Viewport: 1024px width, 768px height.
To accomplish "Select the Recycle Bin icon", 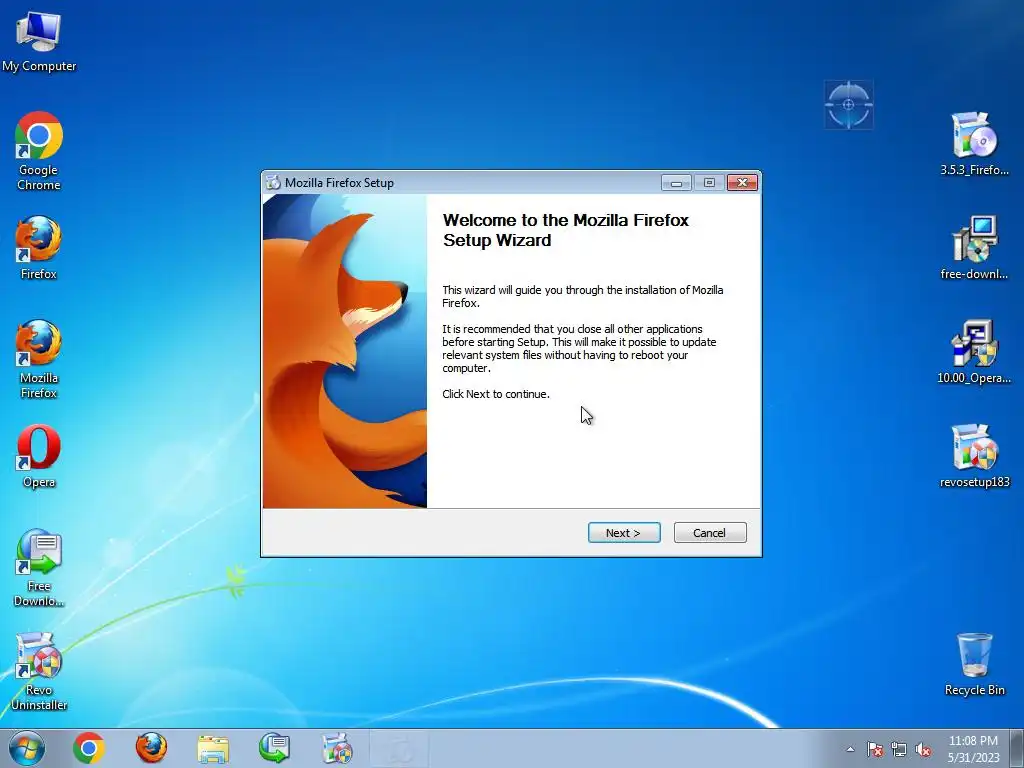I will (974, 664).
